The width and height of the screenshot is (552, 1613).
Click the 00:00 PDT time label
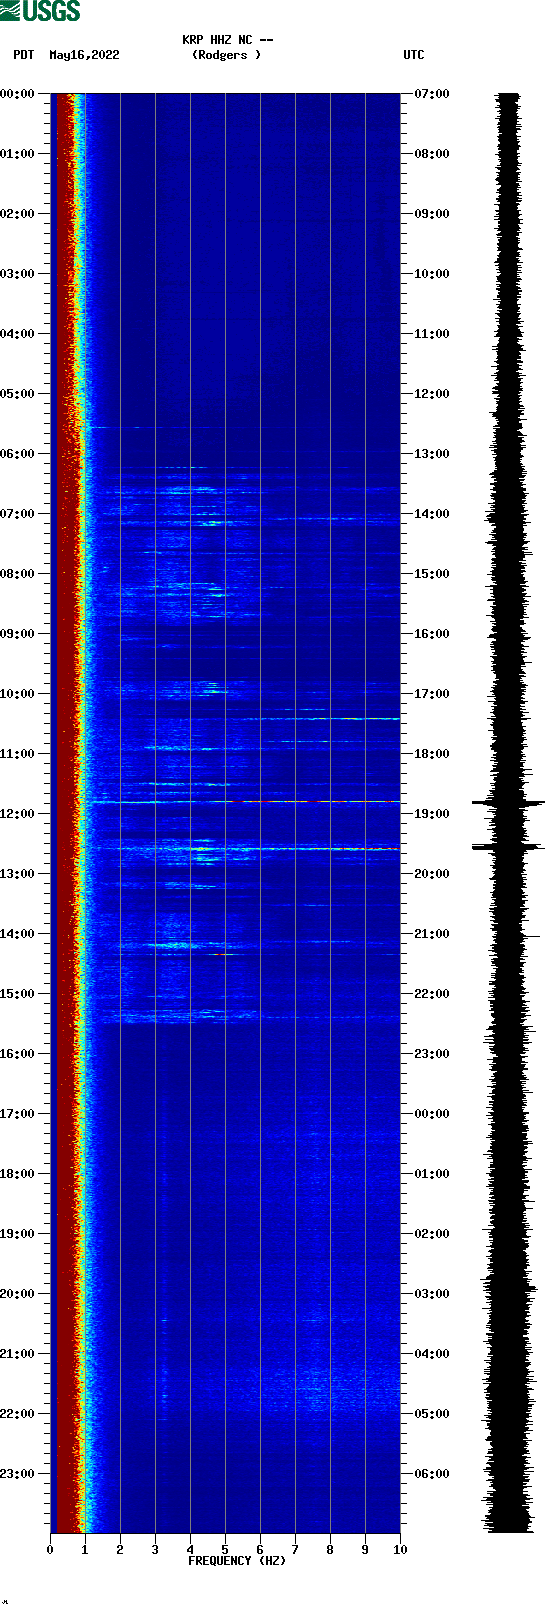pos(18,94)
